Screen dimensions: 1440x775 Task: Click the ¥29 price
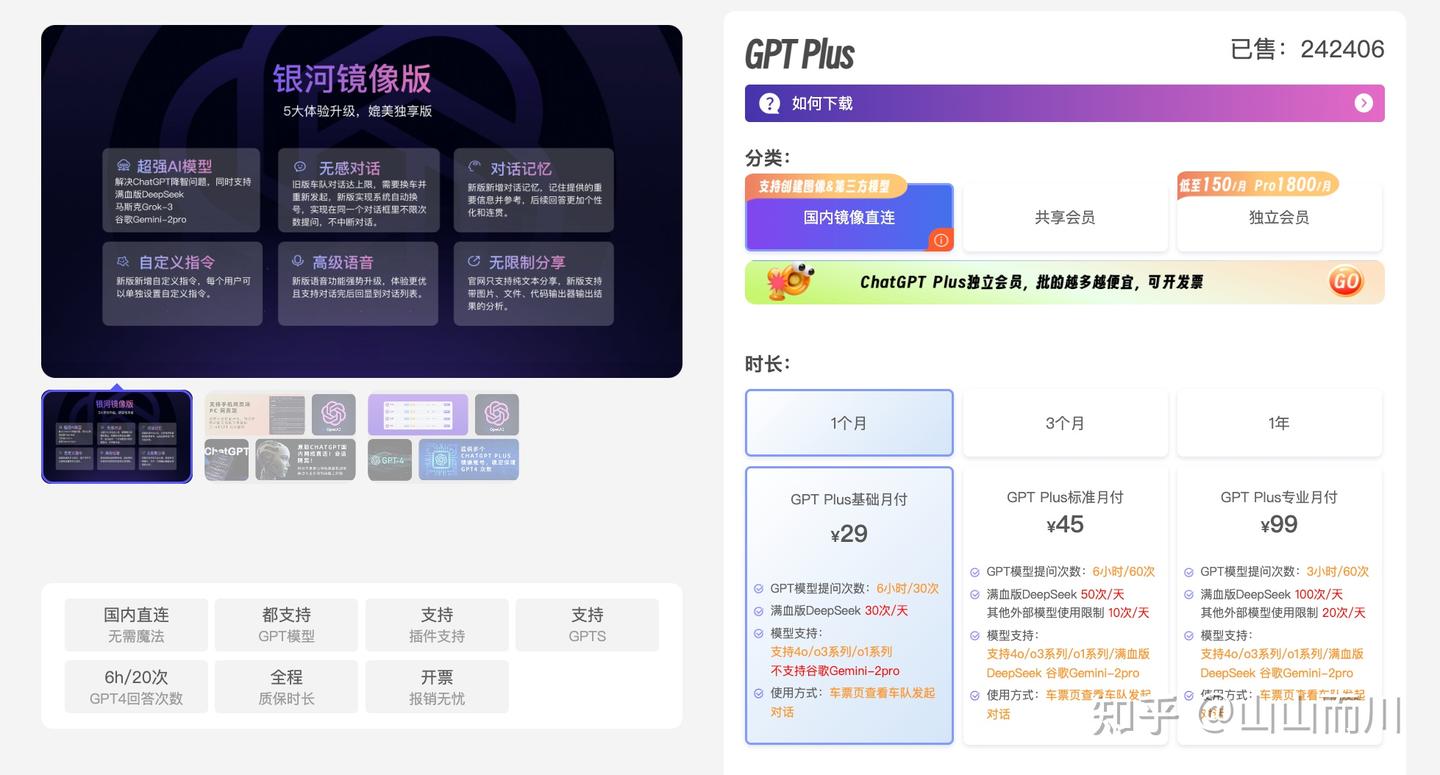tap(849, 534)
